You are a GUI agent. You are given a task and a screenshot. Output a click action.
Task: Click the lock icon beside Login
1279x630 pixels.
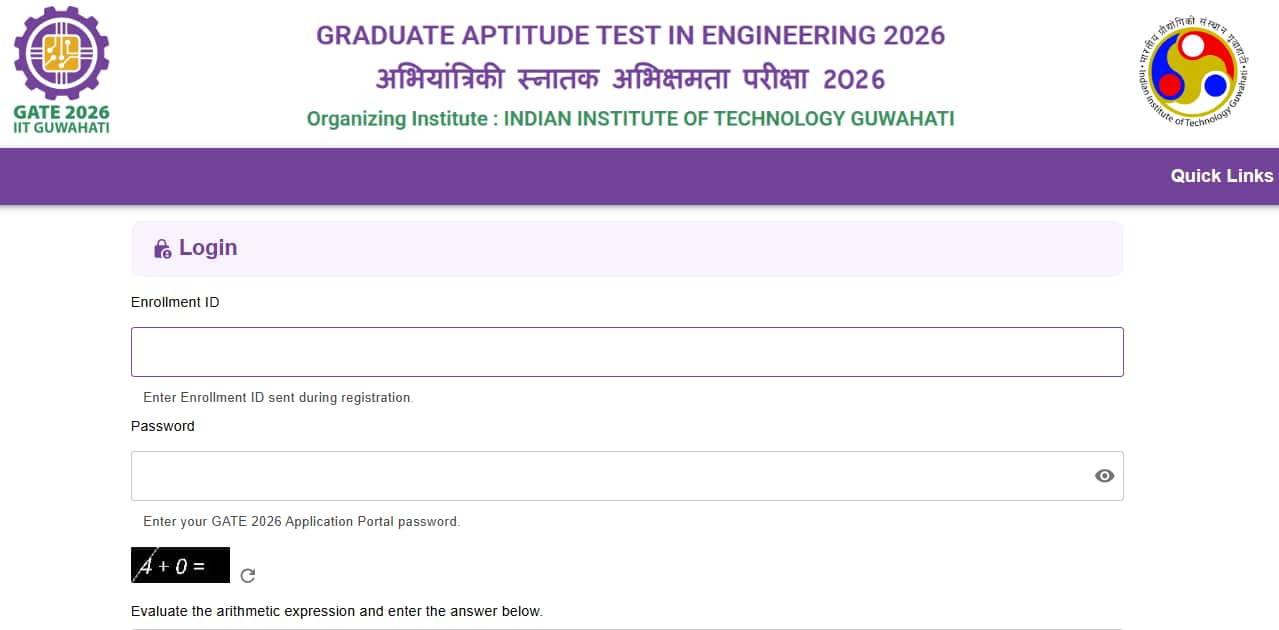(162, 249)
